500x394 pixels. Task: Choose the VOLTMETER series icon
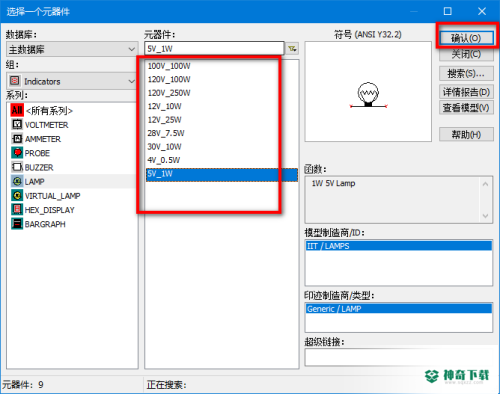coord(17,124)
